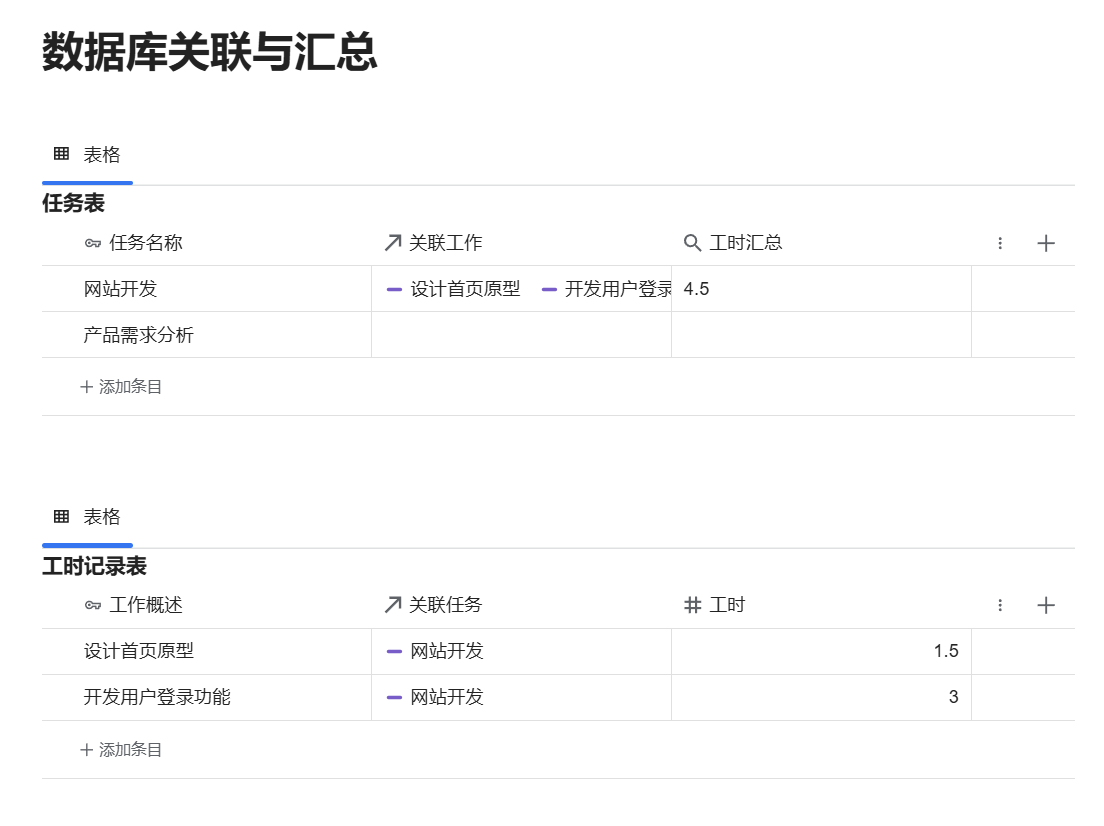Screen dimensions: 1104x826
Task: Click the 开发用户登录功能 row title cell
Action: pos(157,697)
